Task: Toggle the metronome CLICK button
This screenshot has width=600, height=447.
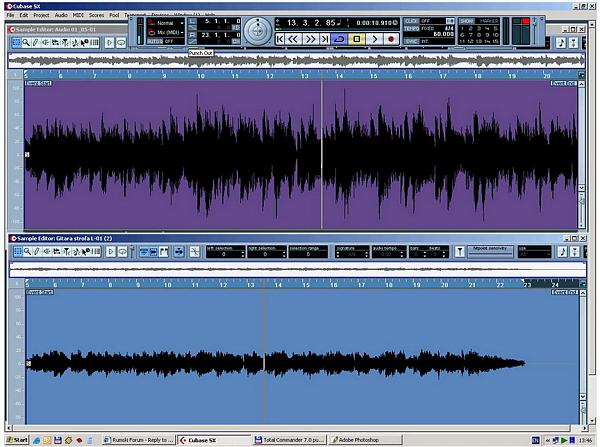Action: click(x=412, y=20)
